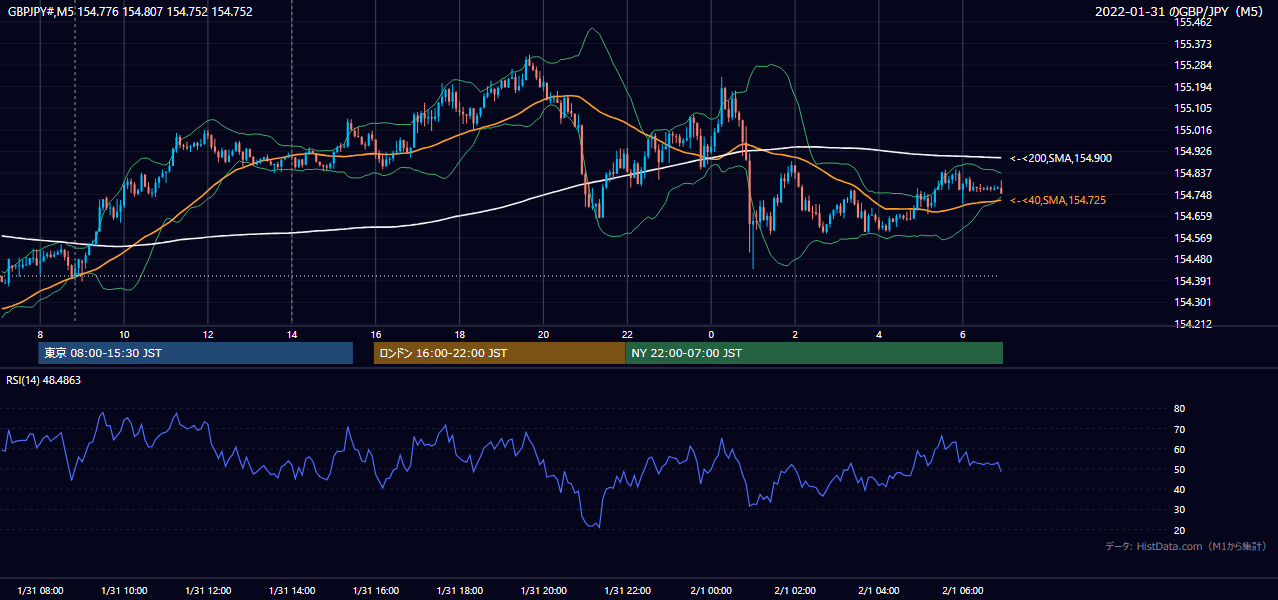The image size is (1278, 600).
Task: Click the 1/31 10:00 time label
Action: 124,591
